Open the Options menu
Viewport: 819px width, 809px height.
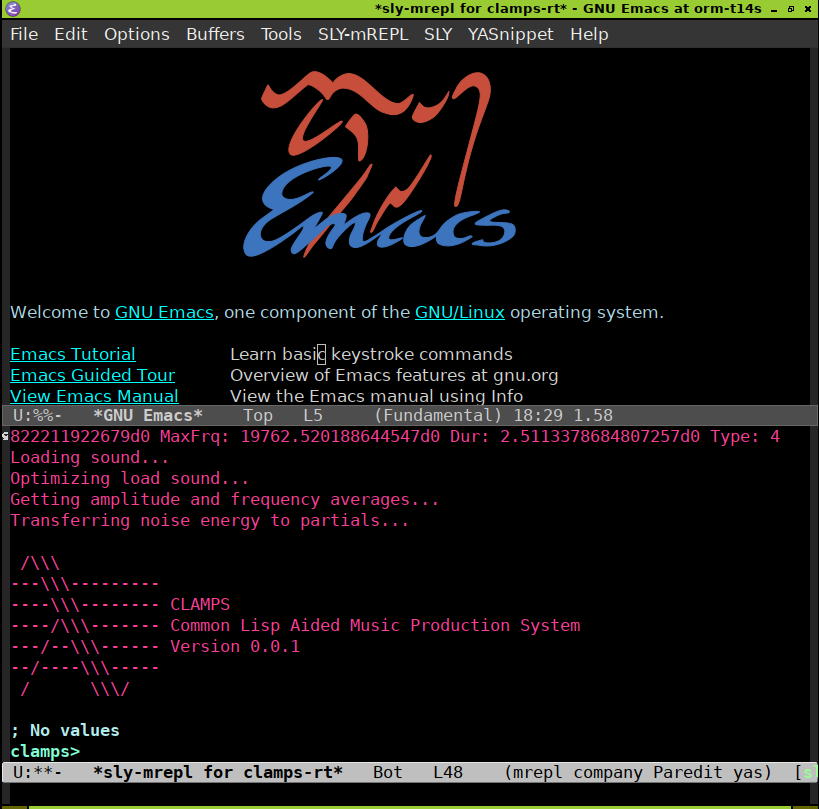click(137, 34)
